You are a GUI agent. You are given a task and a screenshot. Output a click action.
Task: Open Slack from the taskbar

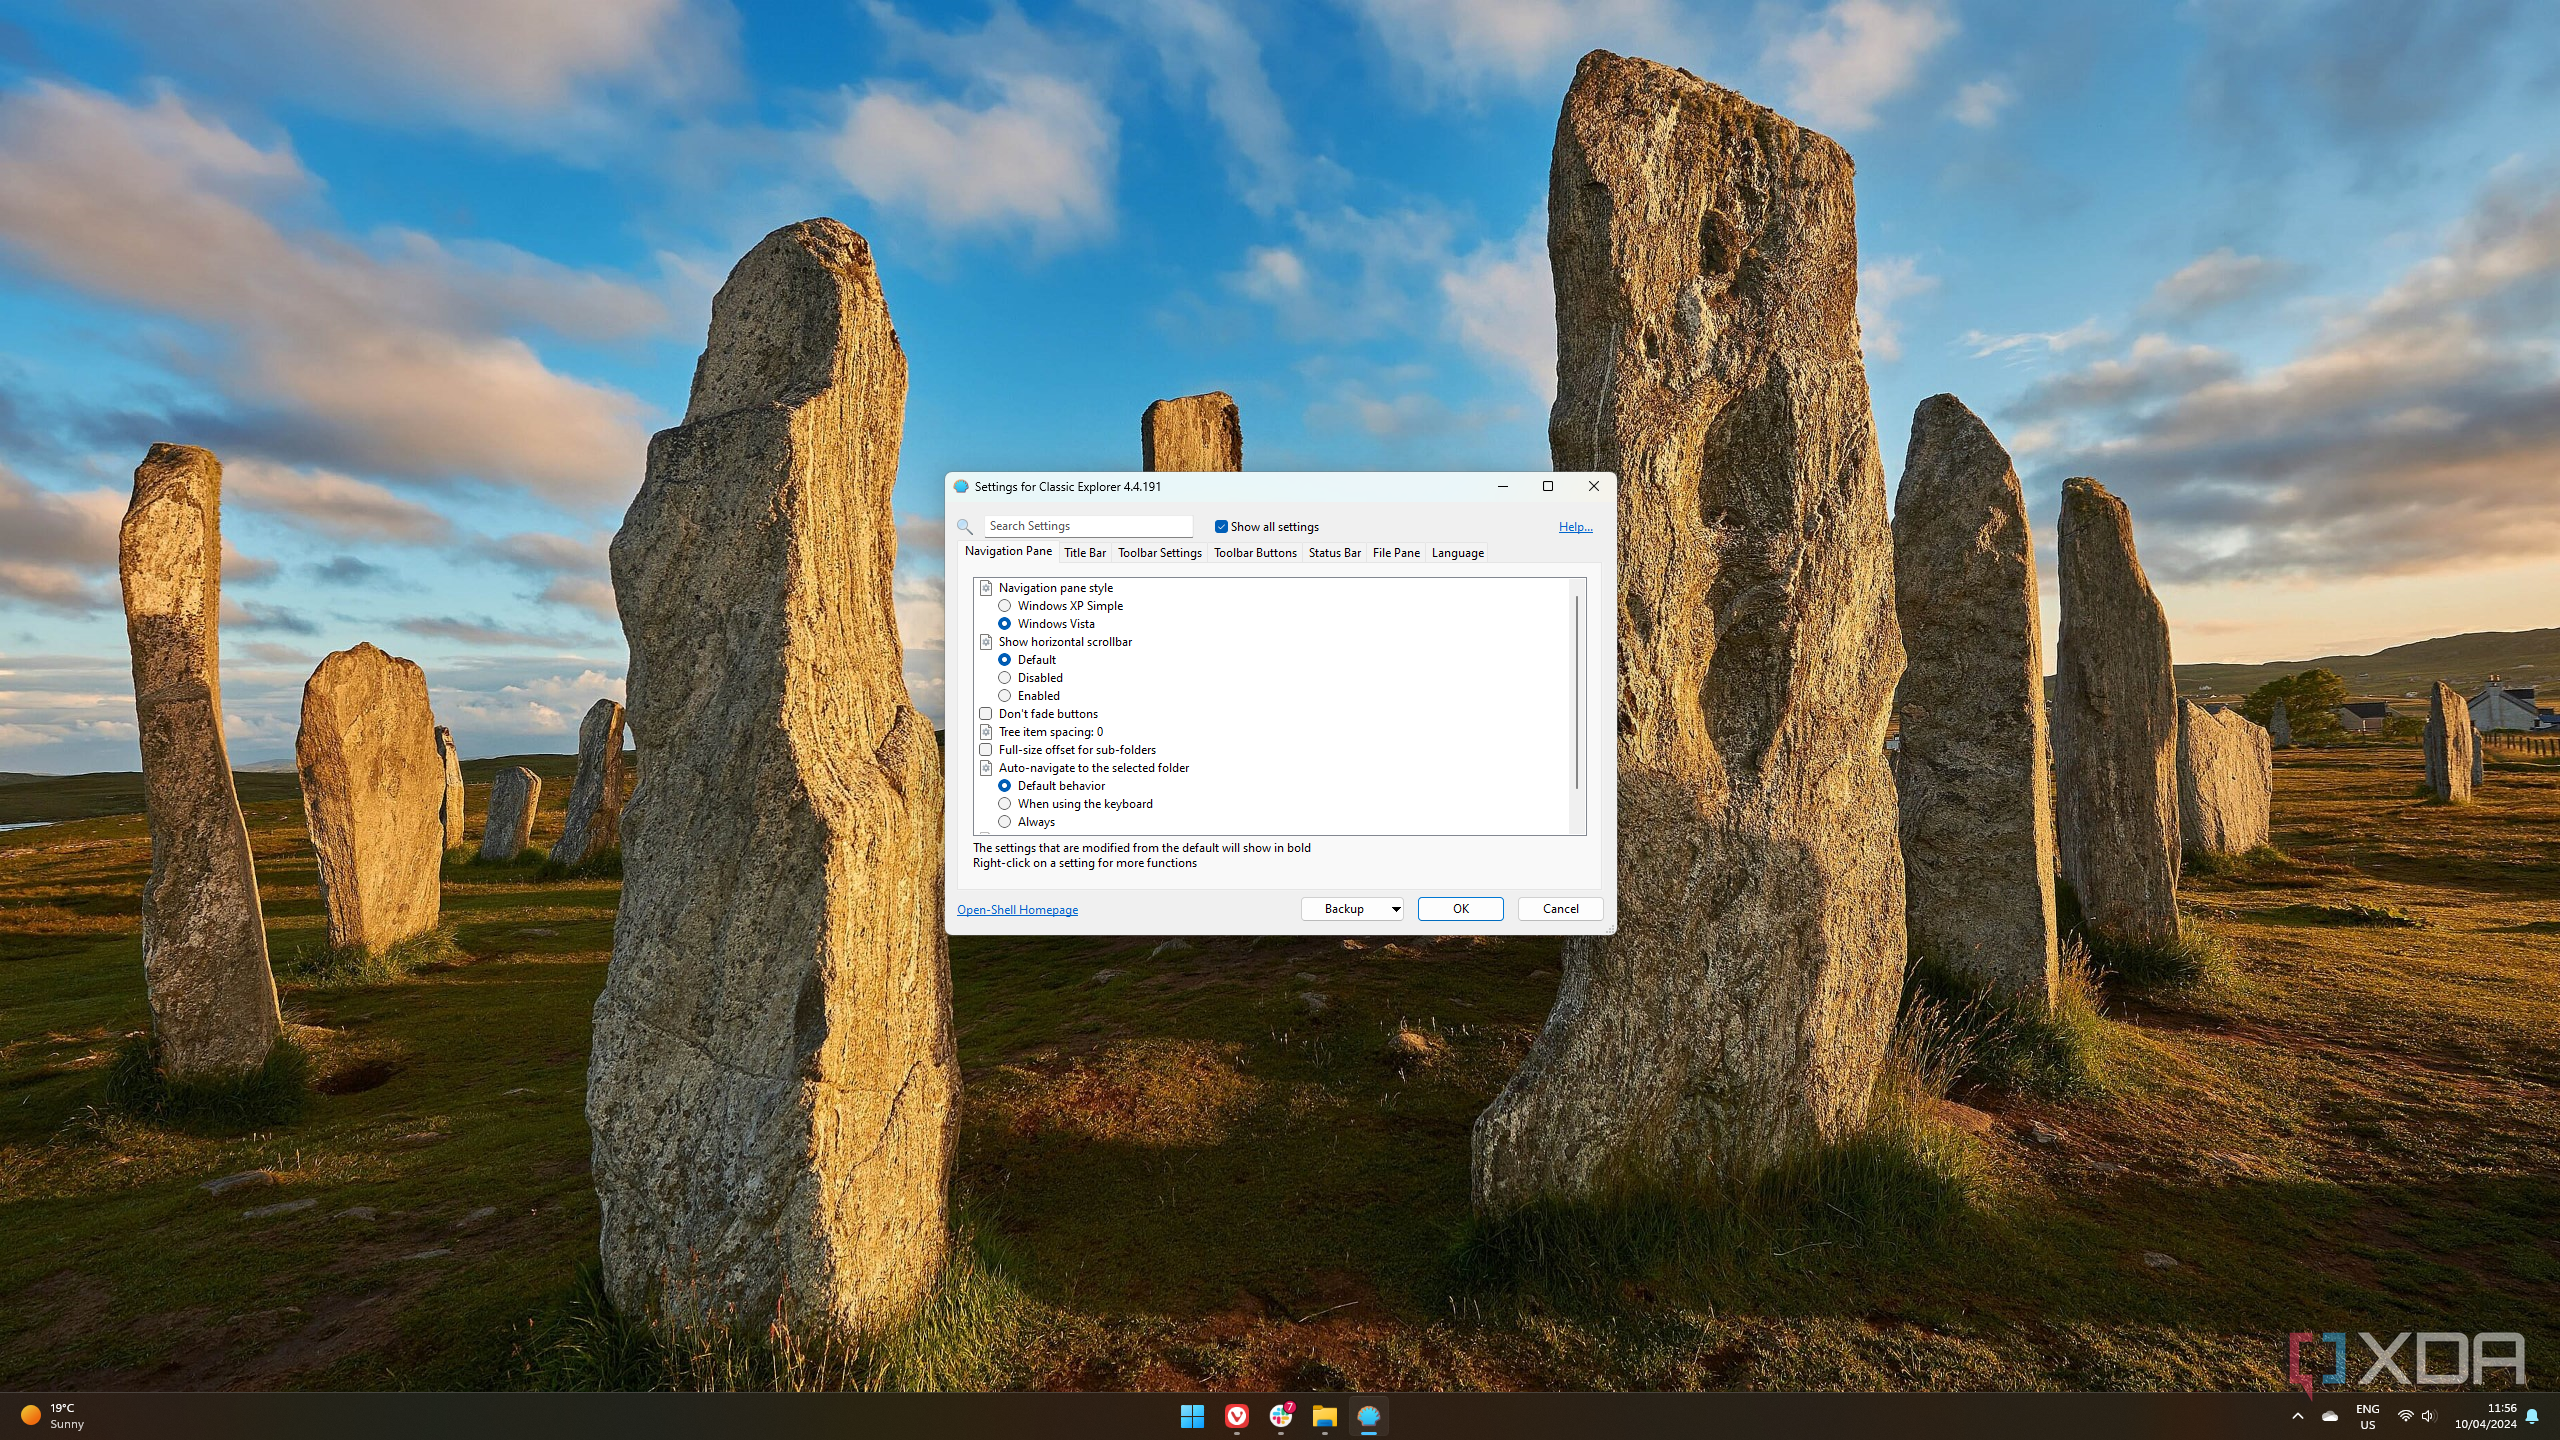pyautogui.click(x=1281, y=1416)
